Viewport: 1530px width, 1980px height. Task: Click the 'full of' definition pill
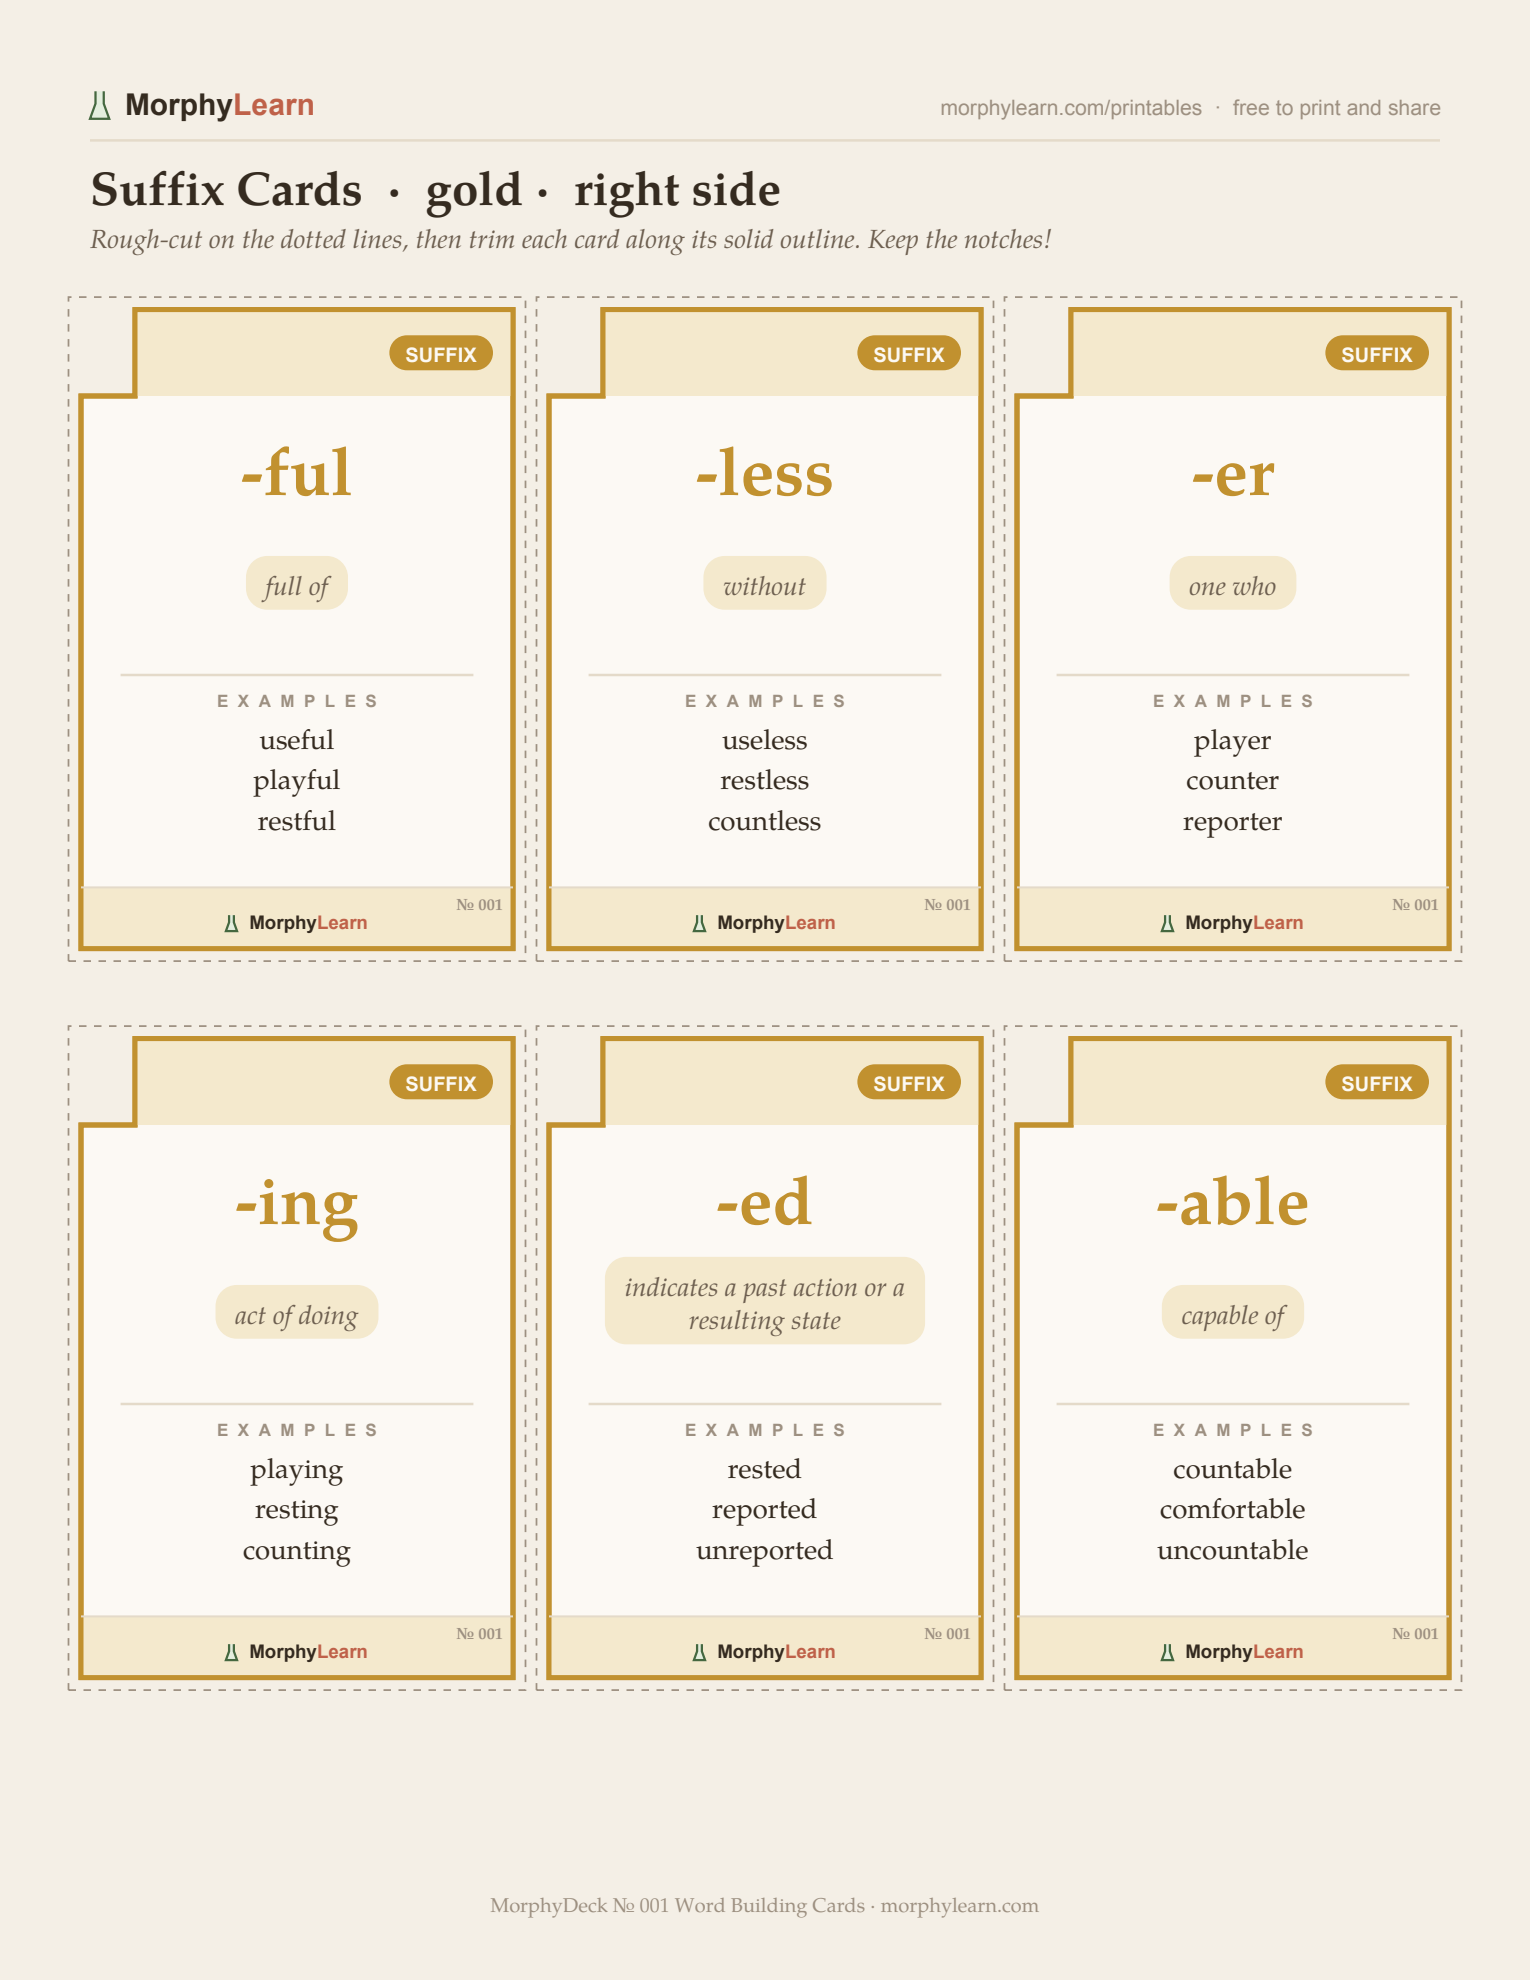(x=297, y=584)
